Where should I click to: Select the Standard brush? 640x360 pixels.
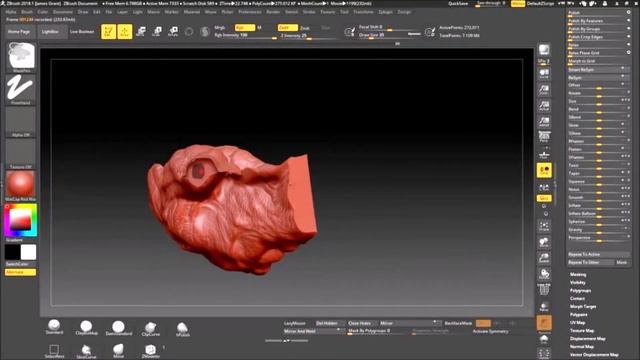pyautogui.click(x=54, y=327)
